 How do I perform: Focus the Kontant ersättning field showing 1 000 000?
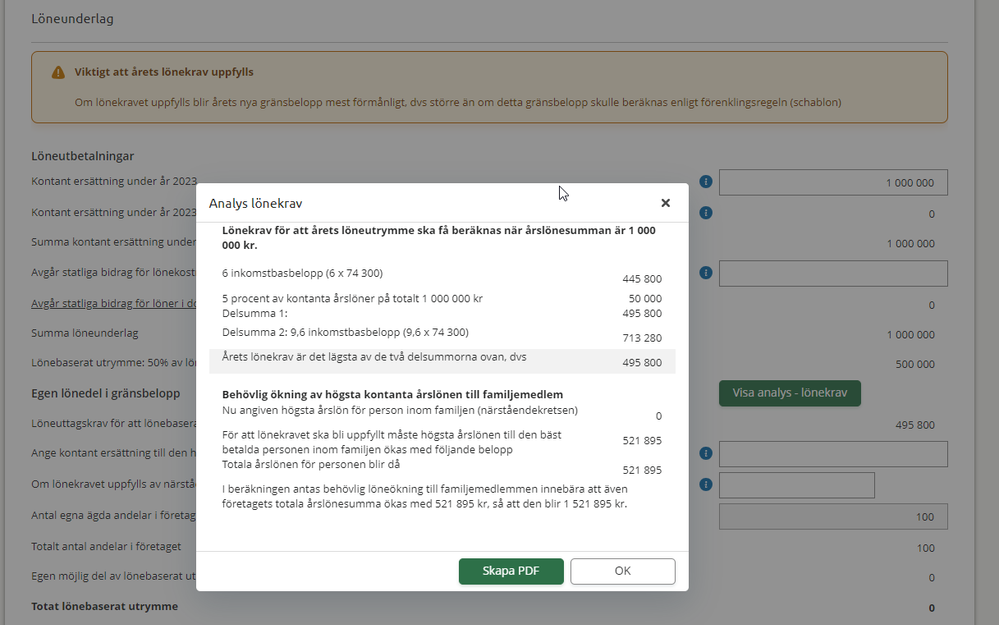click(832, 183)
